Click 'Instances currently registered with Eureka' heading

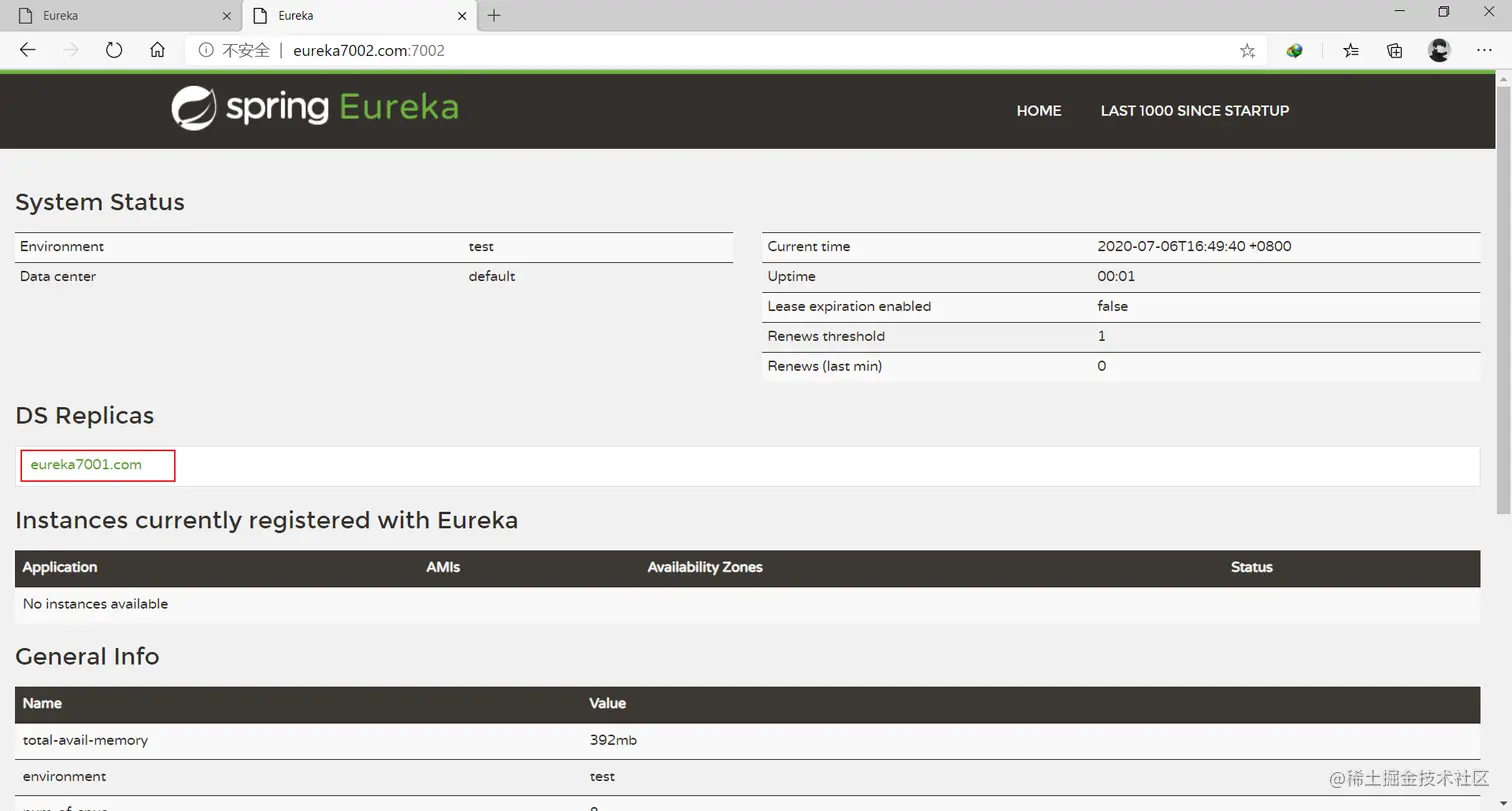pos(267,520)
